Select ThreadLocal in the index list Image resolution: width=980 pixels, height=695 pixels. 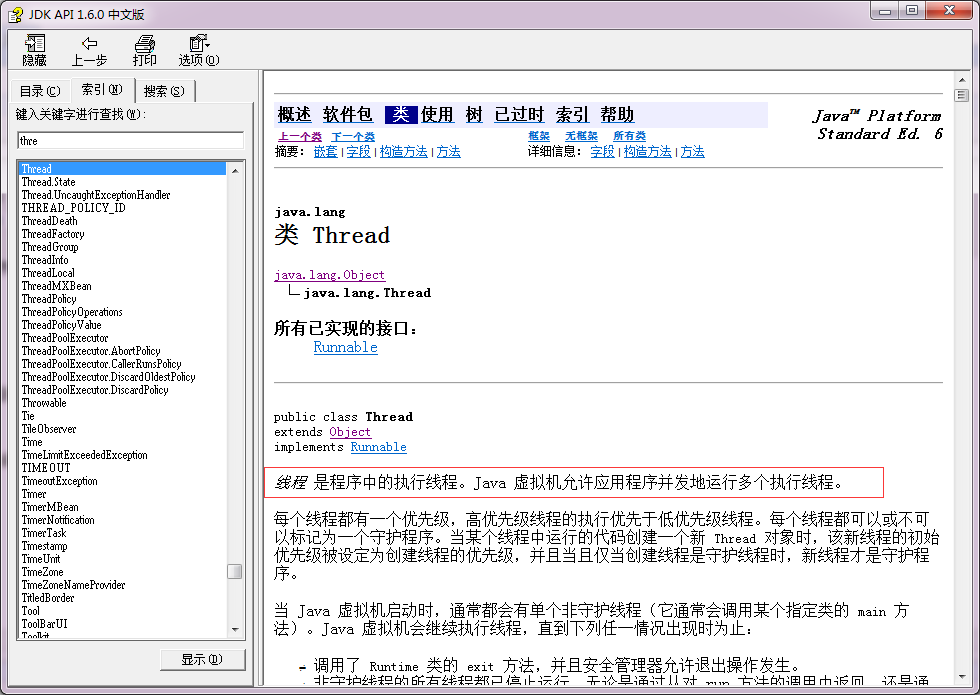pyautogui.click(x=48, y=273)
